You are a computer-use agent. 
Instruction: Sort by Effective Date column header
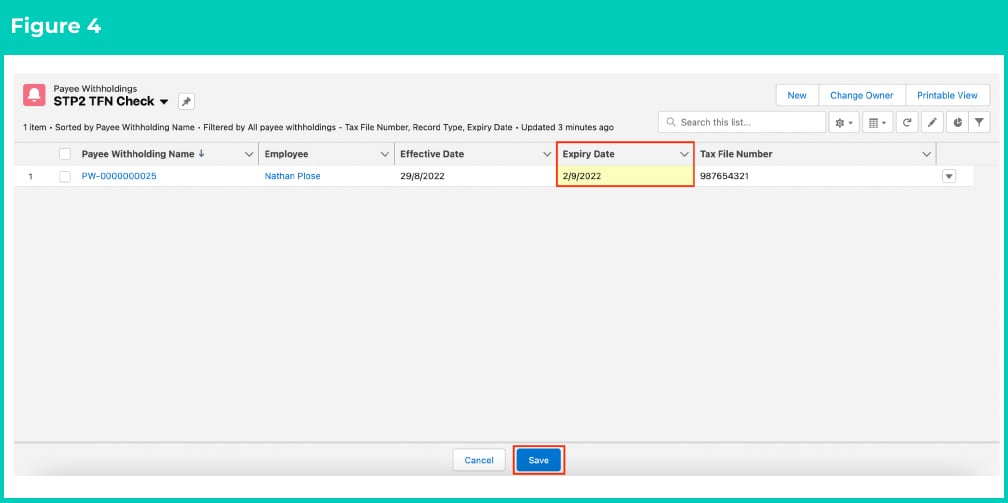432,154
